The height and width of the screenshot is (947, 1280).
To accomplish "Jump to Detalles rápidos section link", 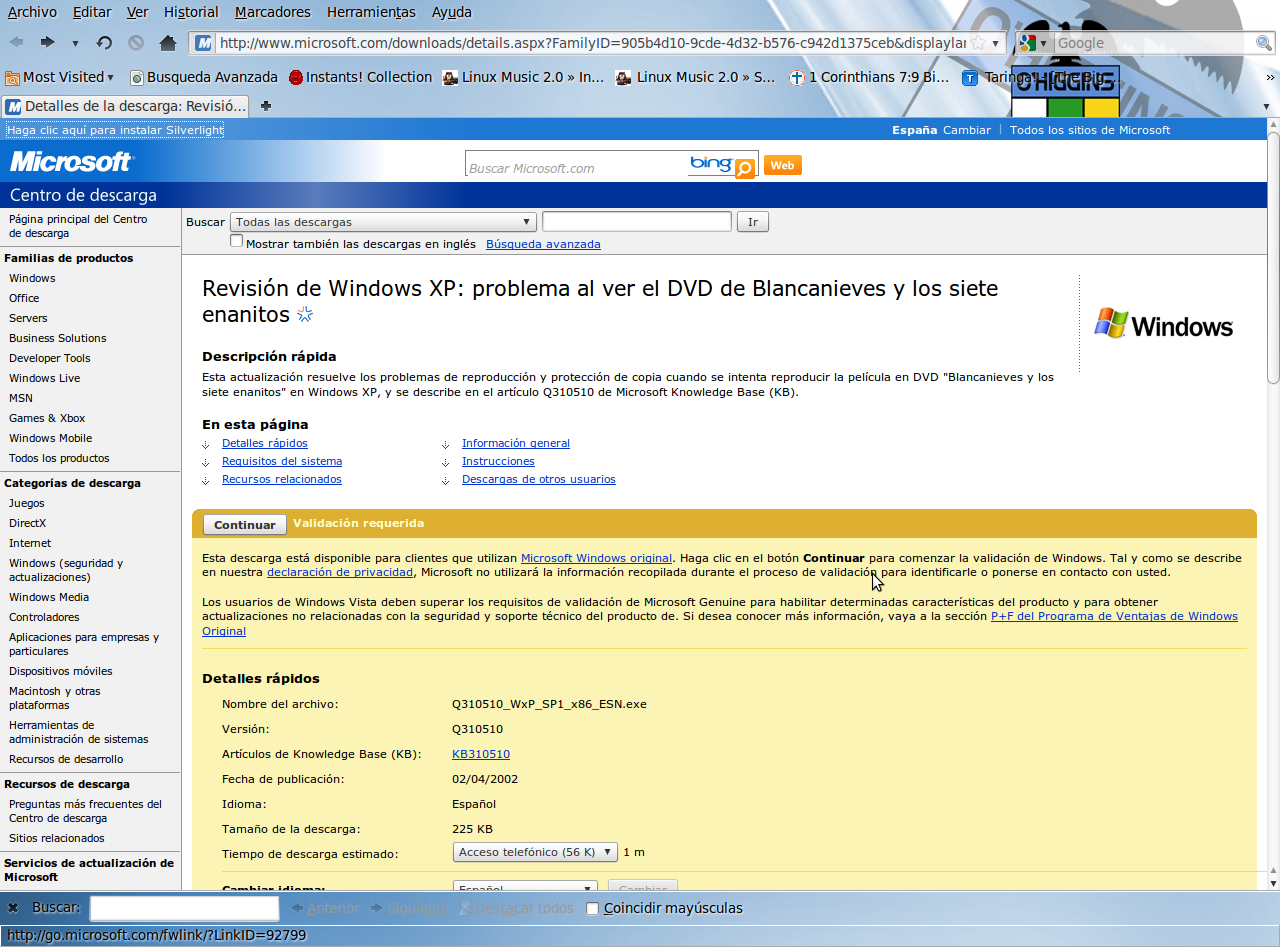I will [x=265, y=443].
